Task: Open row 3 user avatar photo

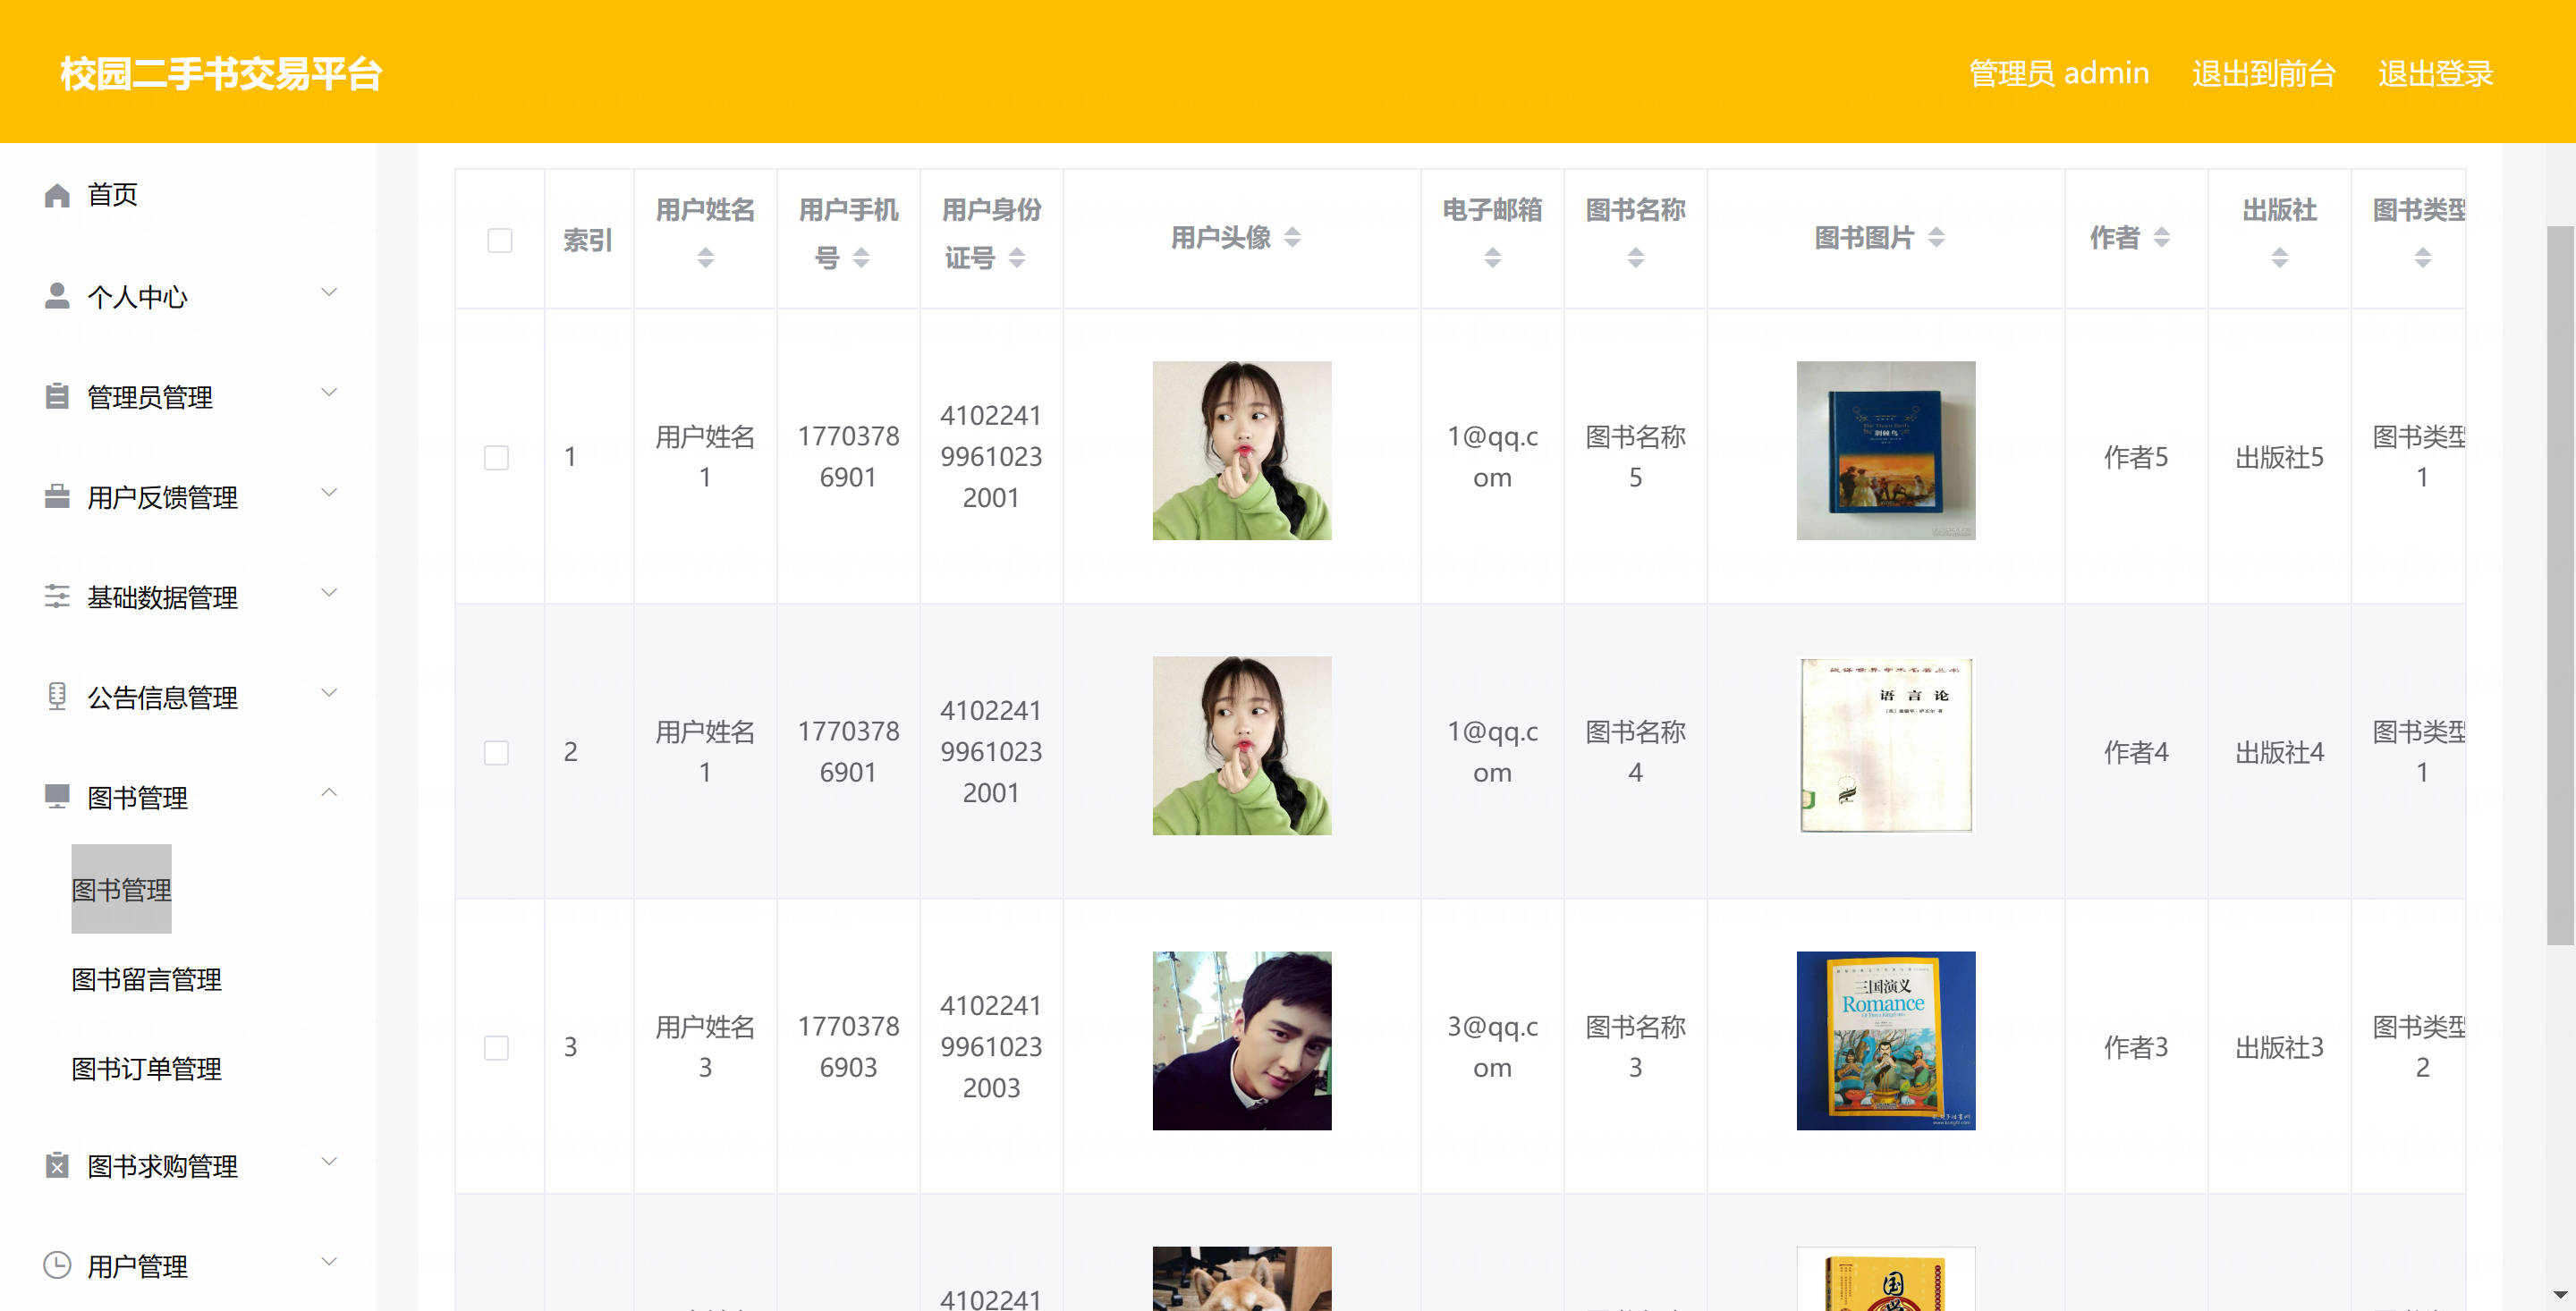Action: [x=1241, y=1040]
